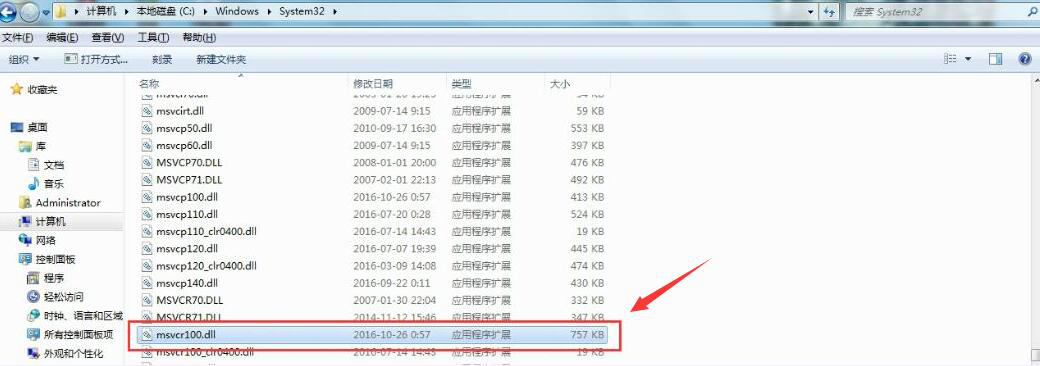This screenshot has width=1040, height=366.
Task: Click the Forward navigation arrow button
Action: [29, 12]
